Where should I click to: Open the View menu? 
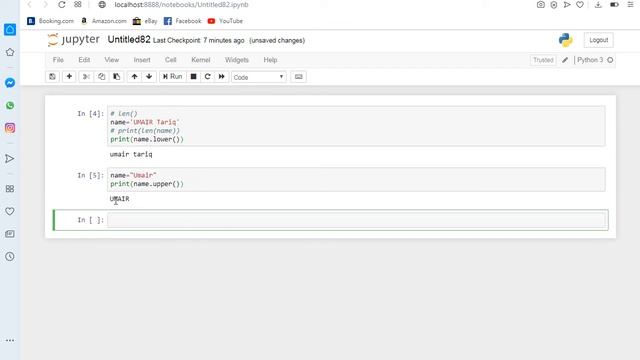(x=111, y=60)
